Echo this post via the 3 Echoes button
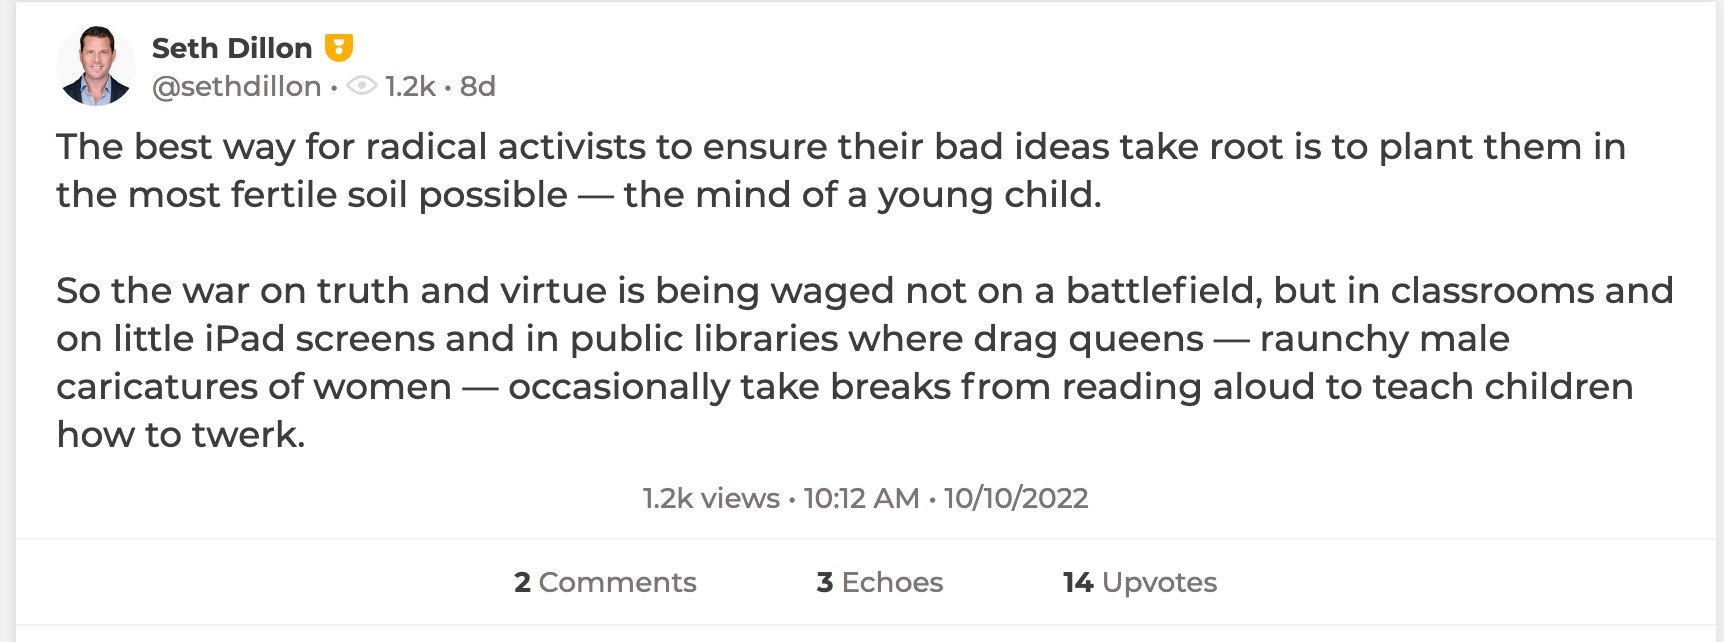 878,582
